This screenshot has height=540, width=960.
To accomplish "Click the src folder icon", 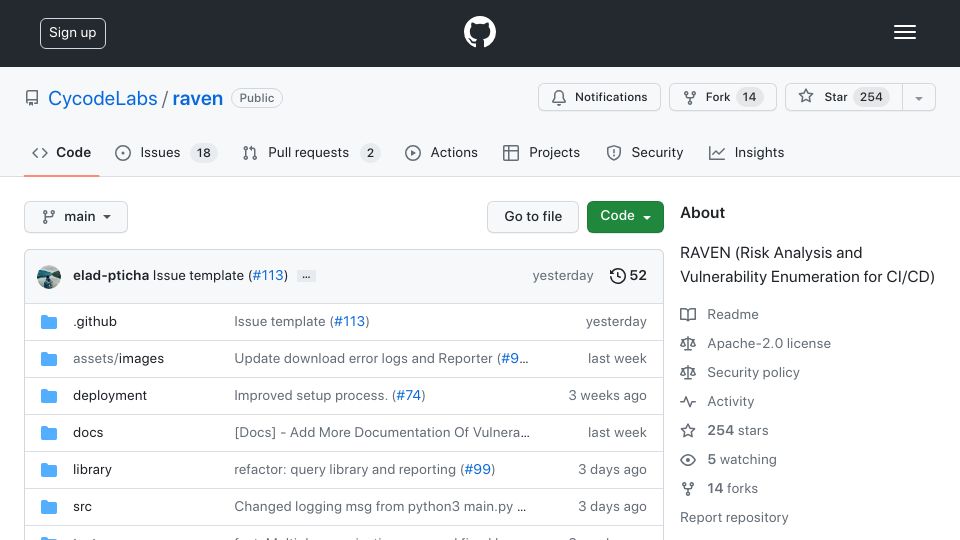I will 49,507.
